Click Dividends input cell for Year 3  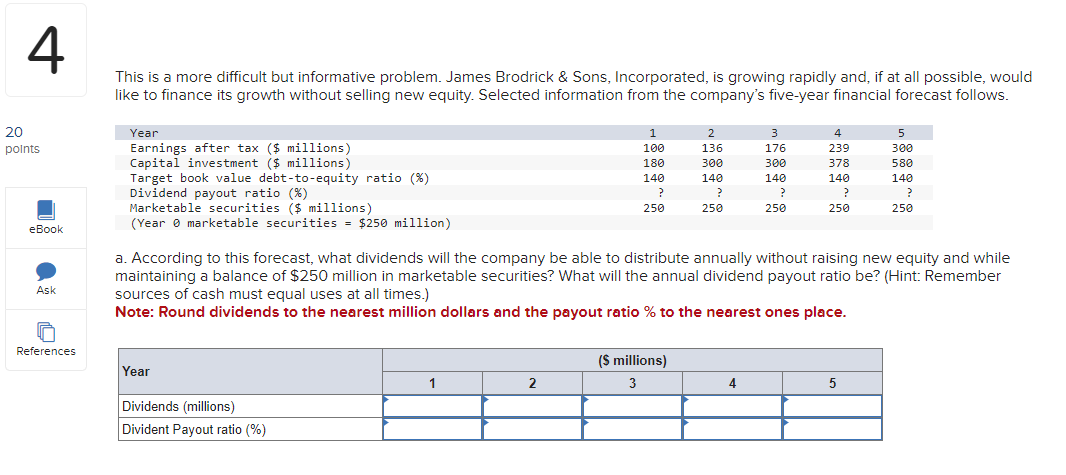coord(632,406)
